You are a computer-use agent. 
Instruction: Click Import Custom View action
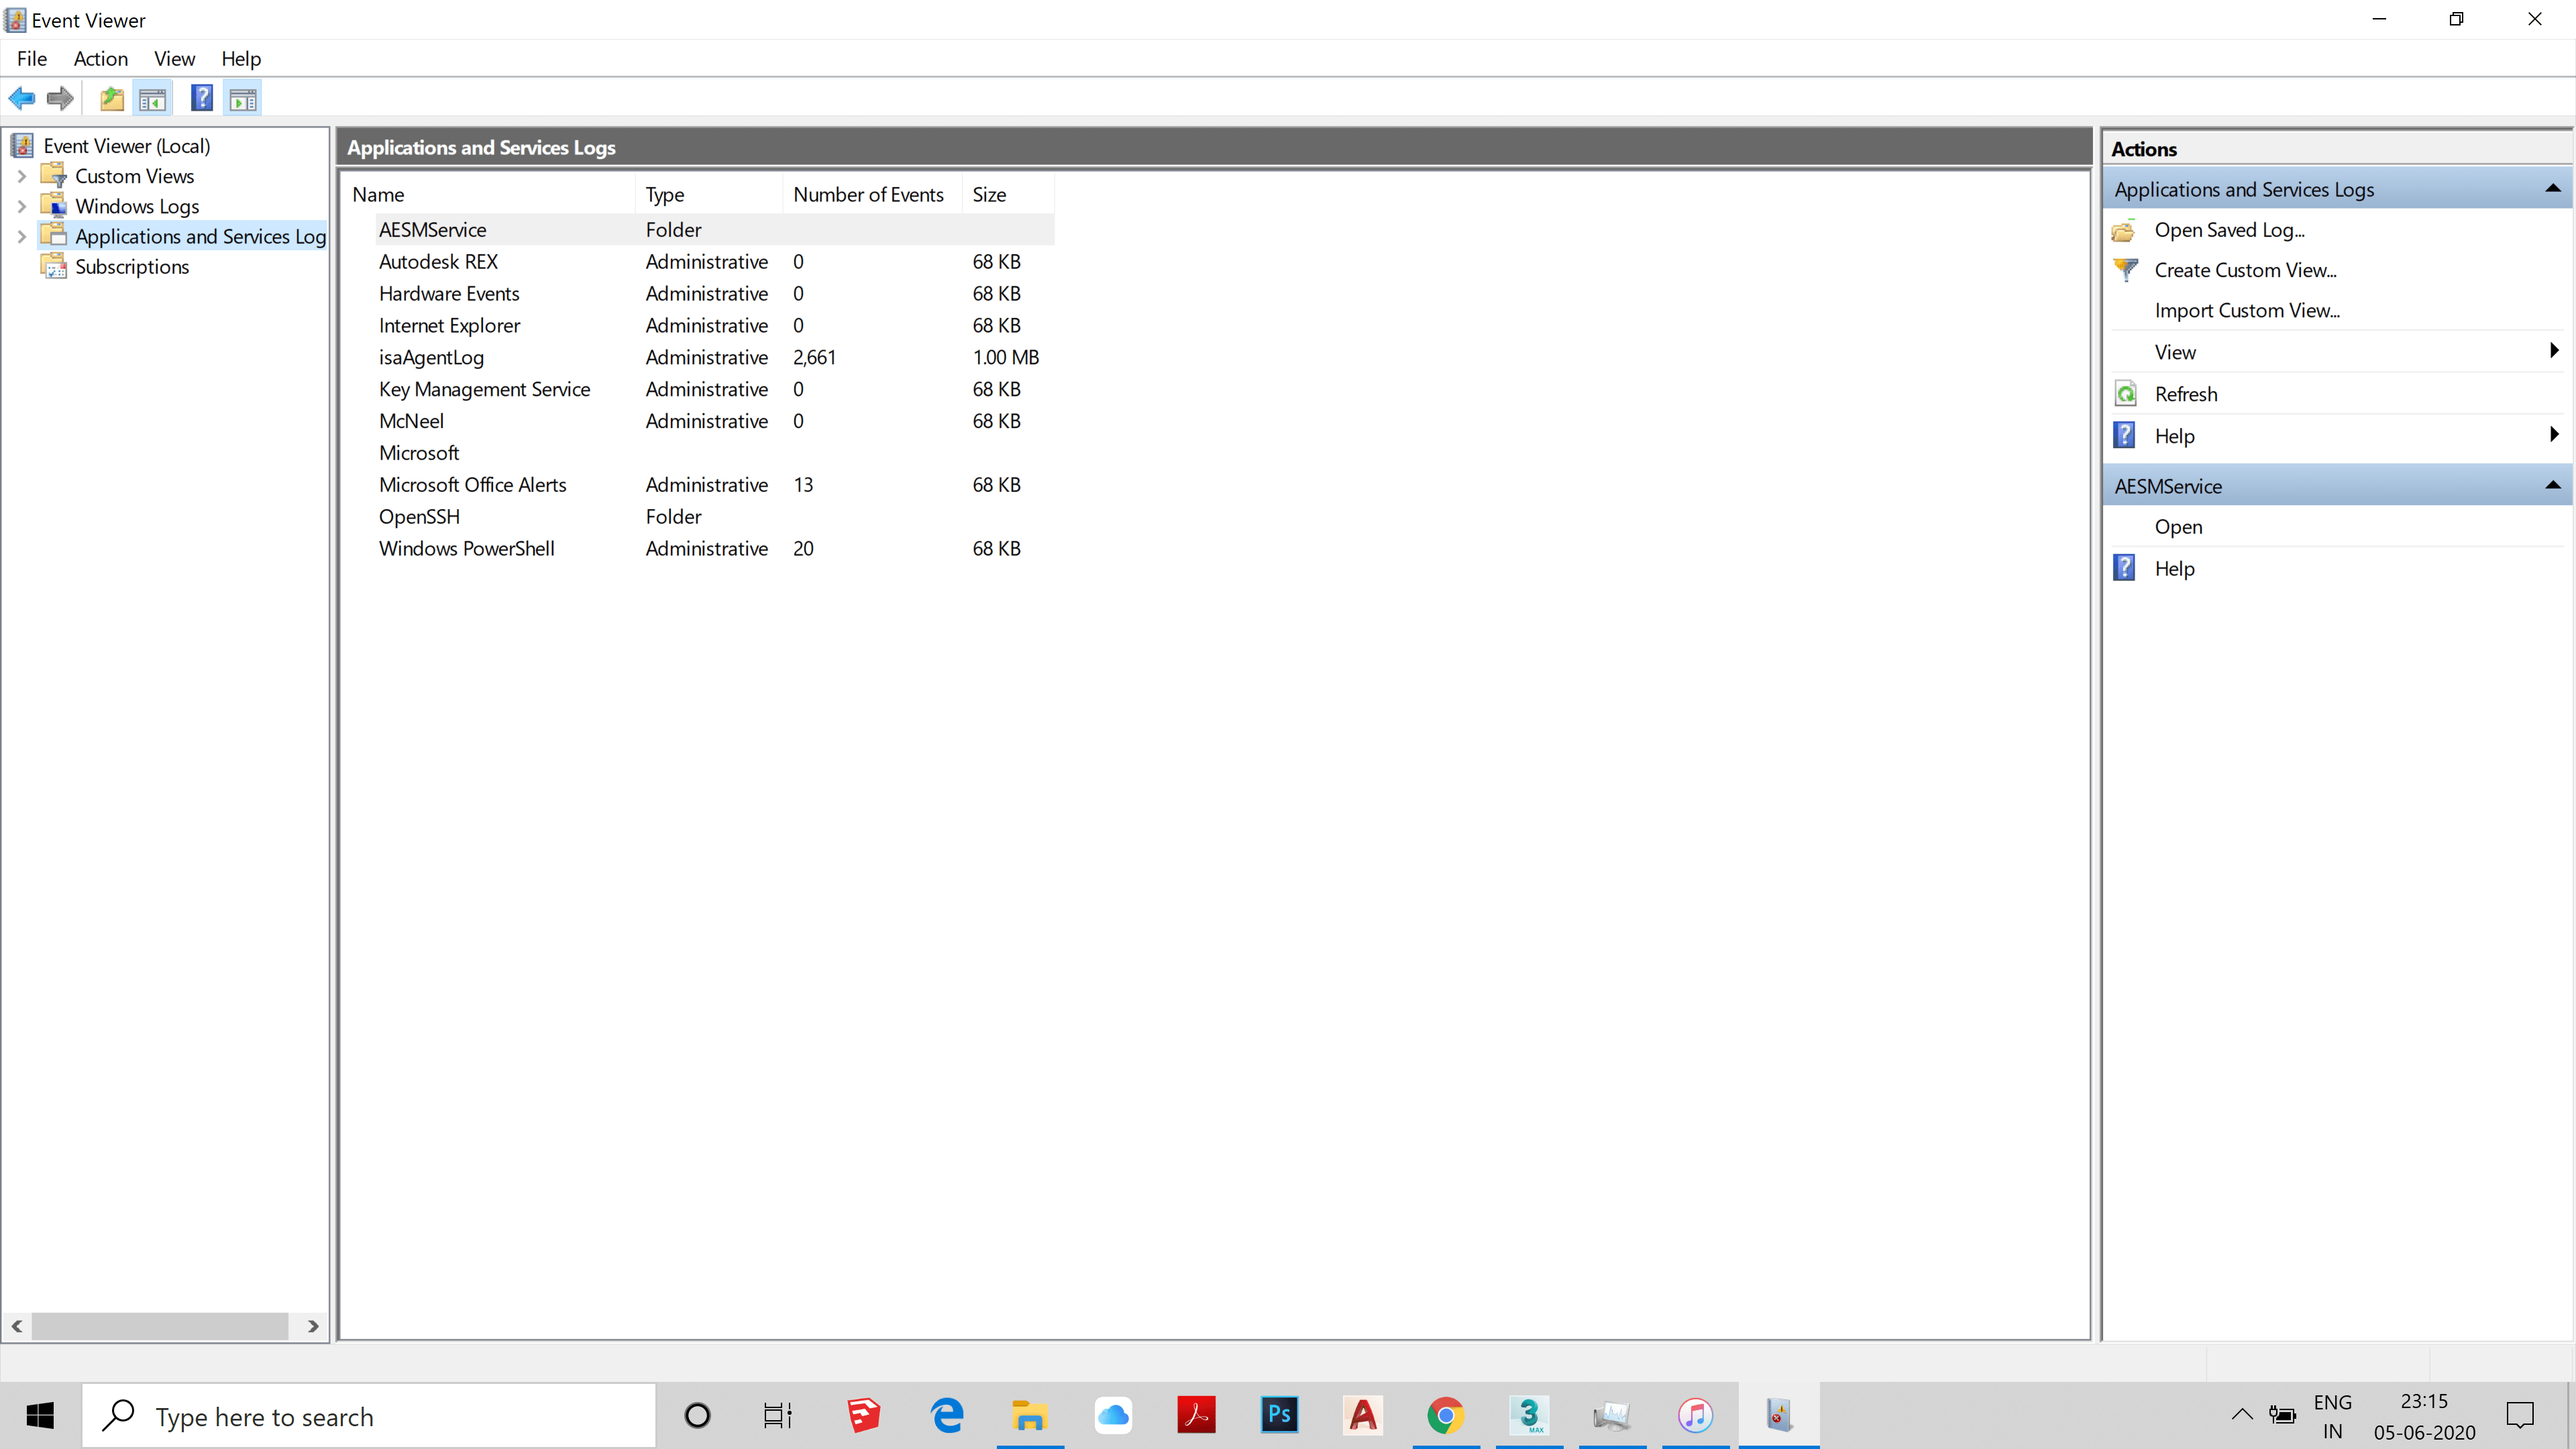point(2246,311)
